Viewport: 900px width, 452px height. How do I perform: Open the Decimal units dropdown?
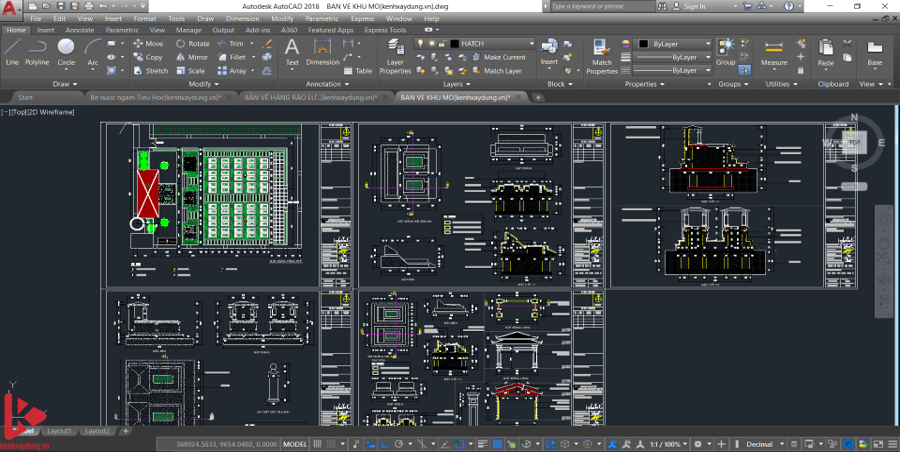[763, 444]
